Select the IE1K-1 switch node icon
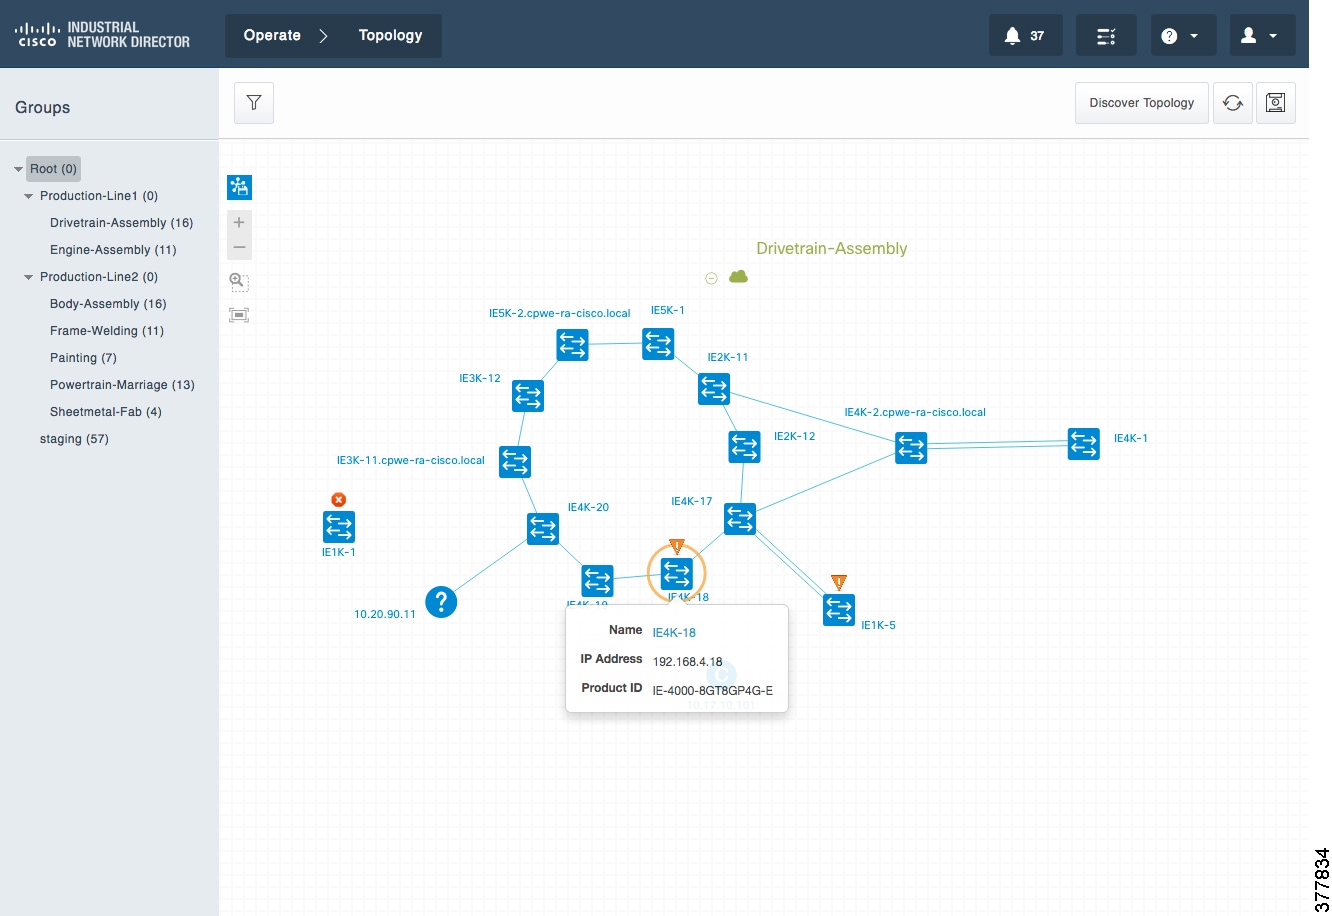 pos(339,527)
